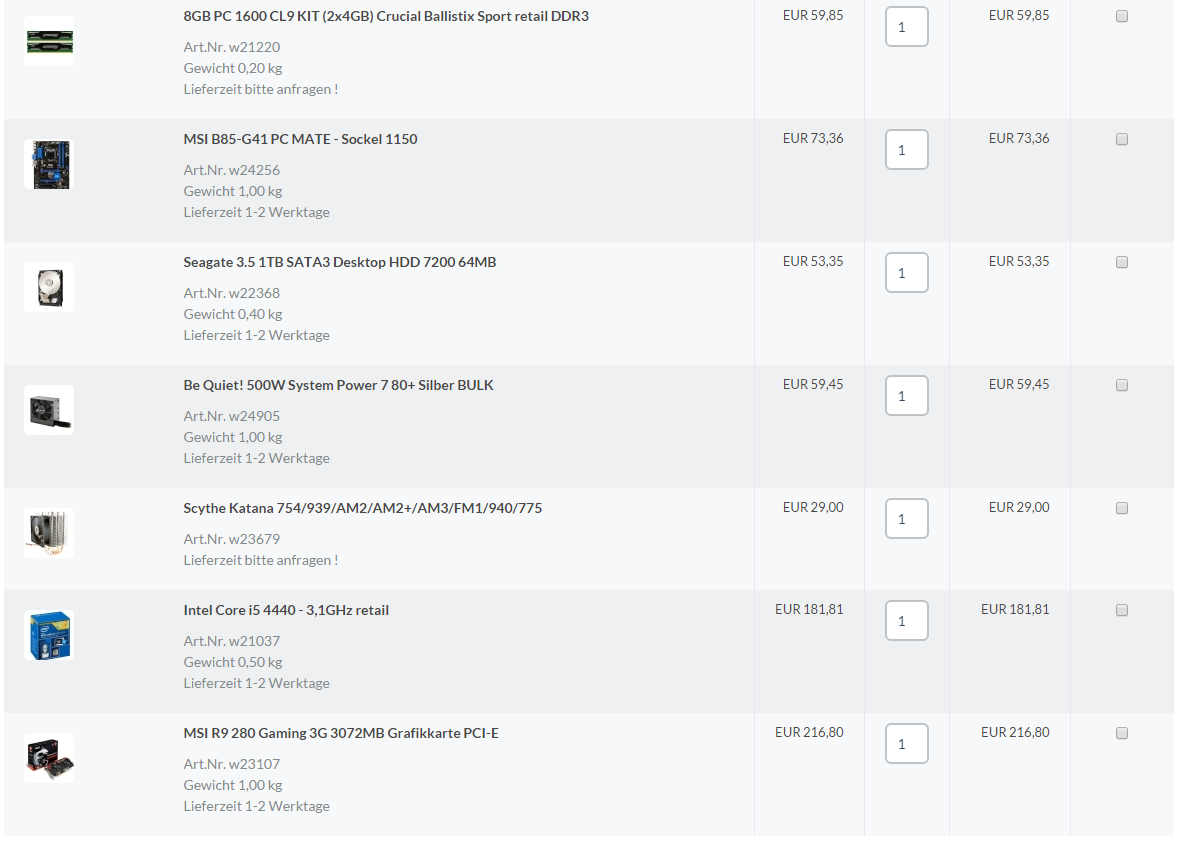Click the quantity box for Scythe Katana
Viewport: 1185px width, 841px height.
[907, 519]
